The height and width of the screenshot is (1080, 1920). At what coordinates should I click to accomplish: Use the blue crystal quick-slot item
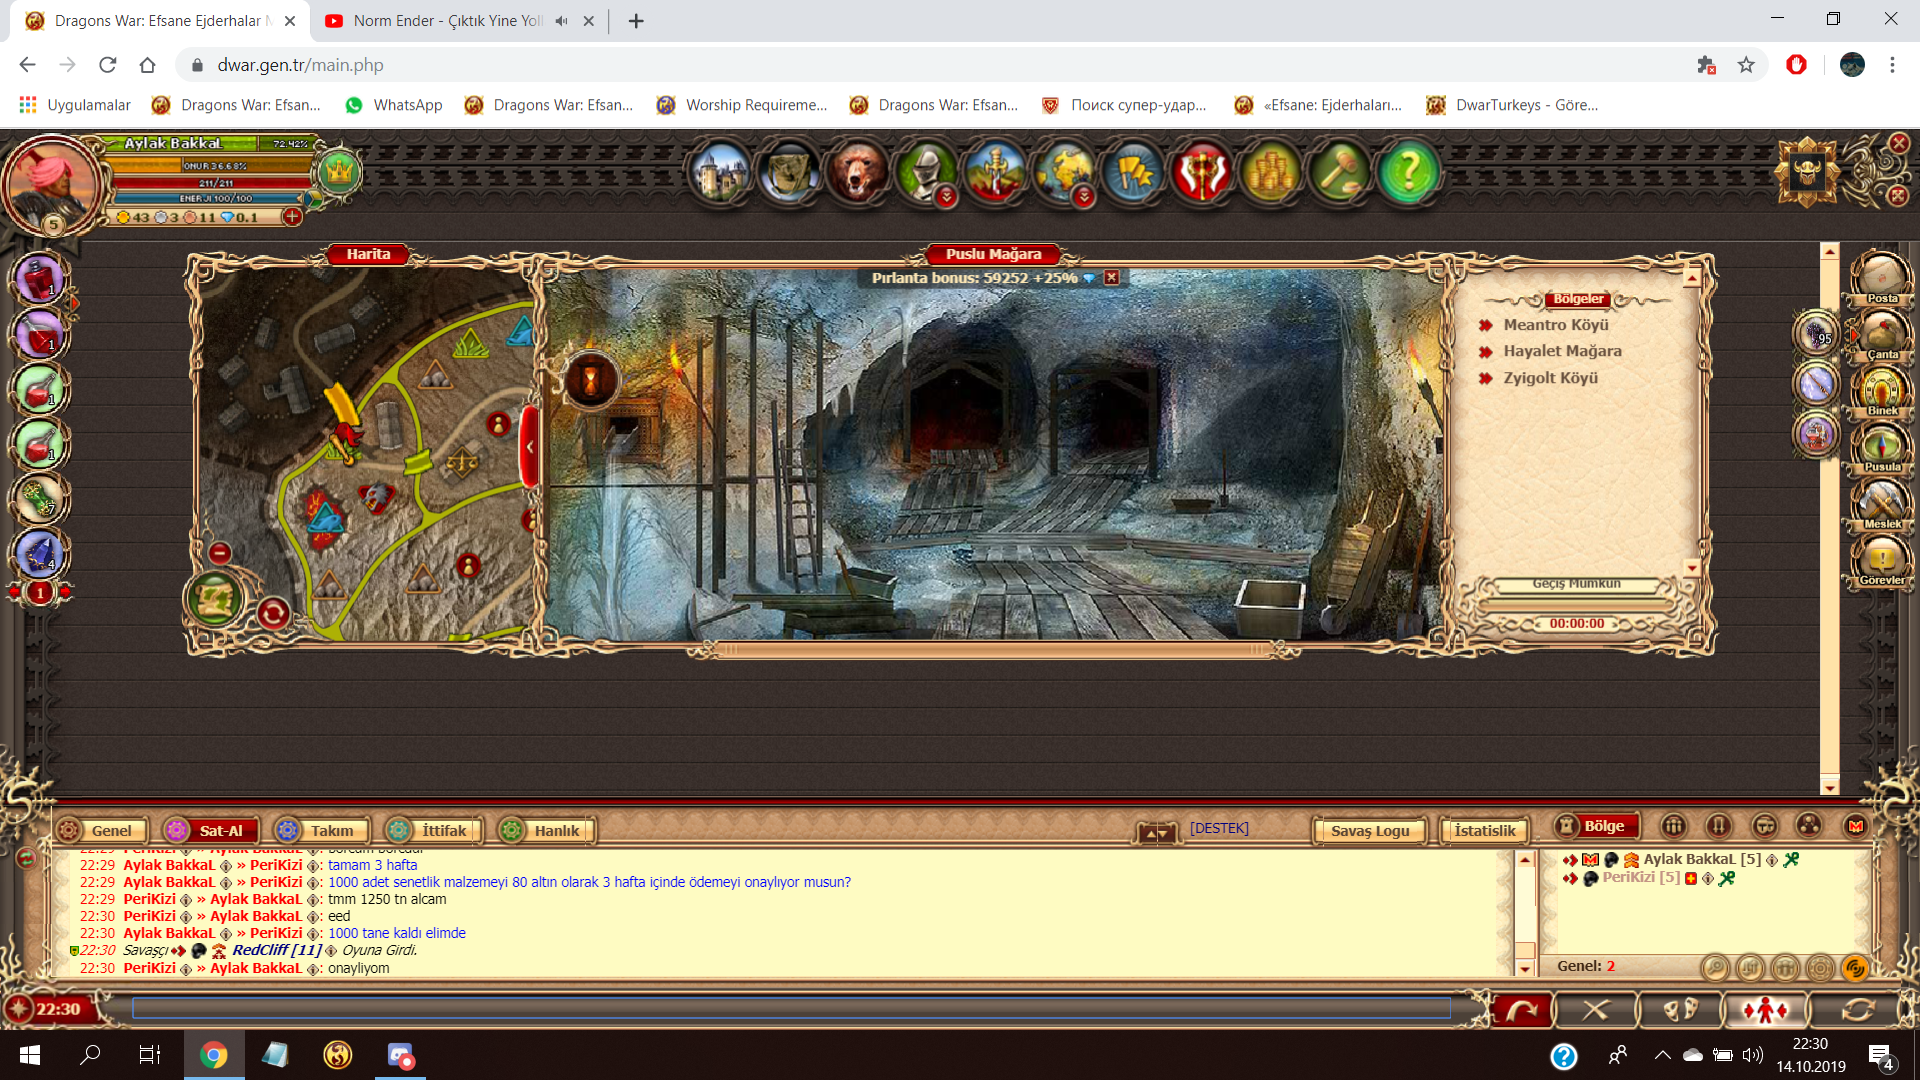(x=38, y=554)
